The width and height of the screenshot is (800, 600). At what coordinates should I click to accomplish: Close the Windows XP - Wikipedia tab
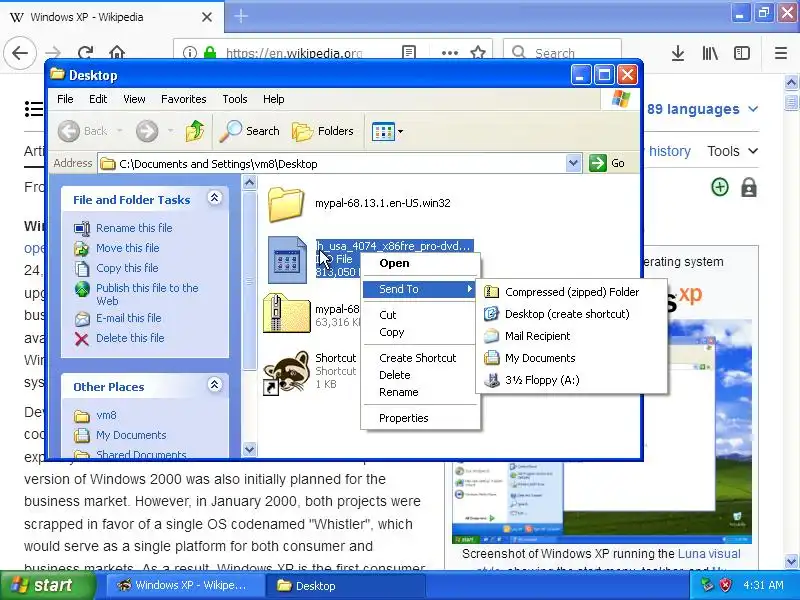(207, 17)
